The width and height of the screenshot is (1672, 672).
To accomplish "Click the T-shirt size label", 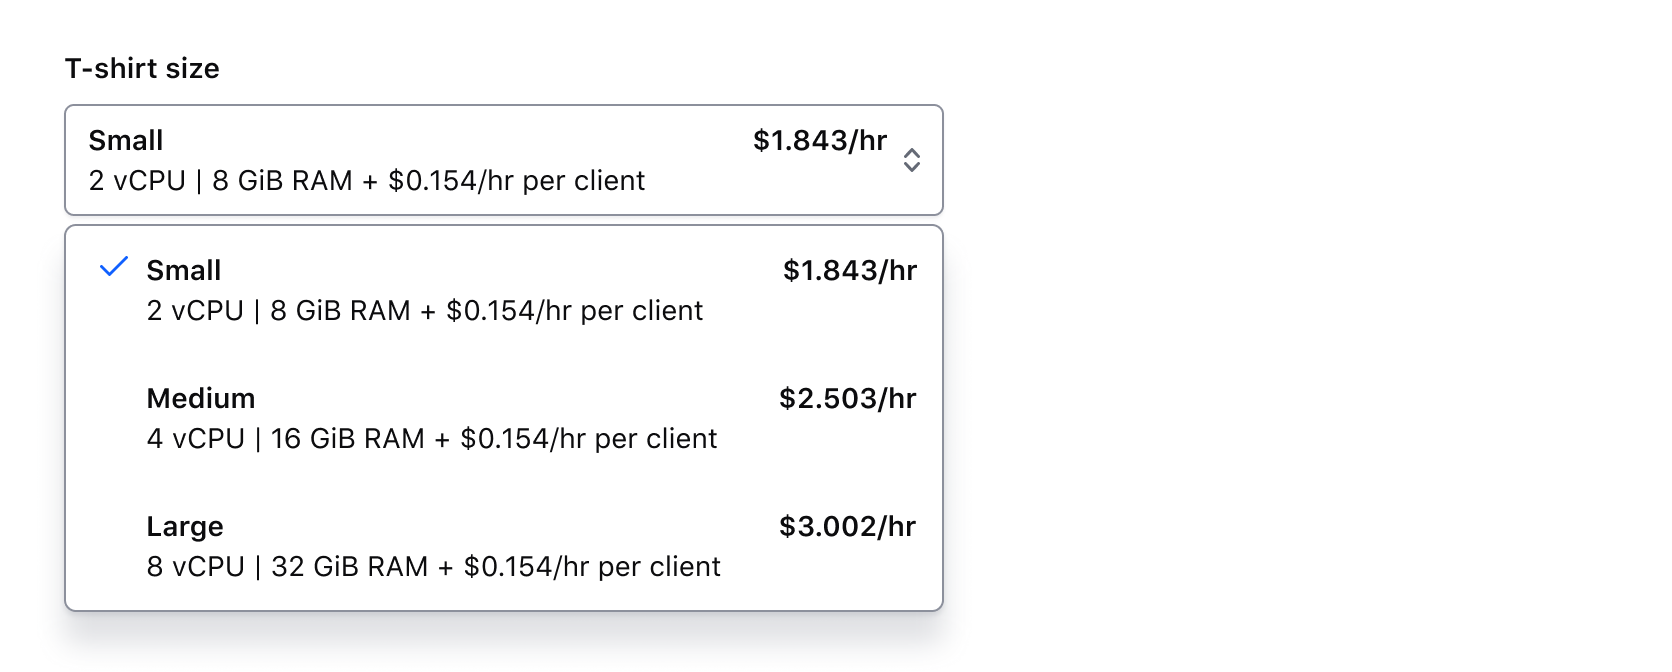I will click(x=143, y=68).
